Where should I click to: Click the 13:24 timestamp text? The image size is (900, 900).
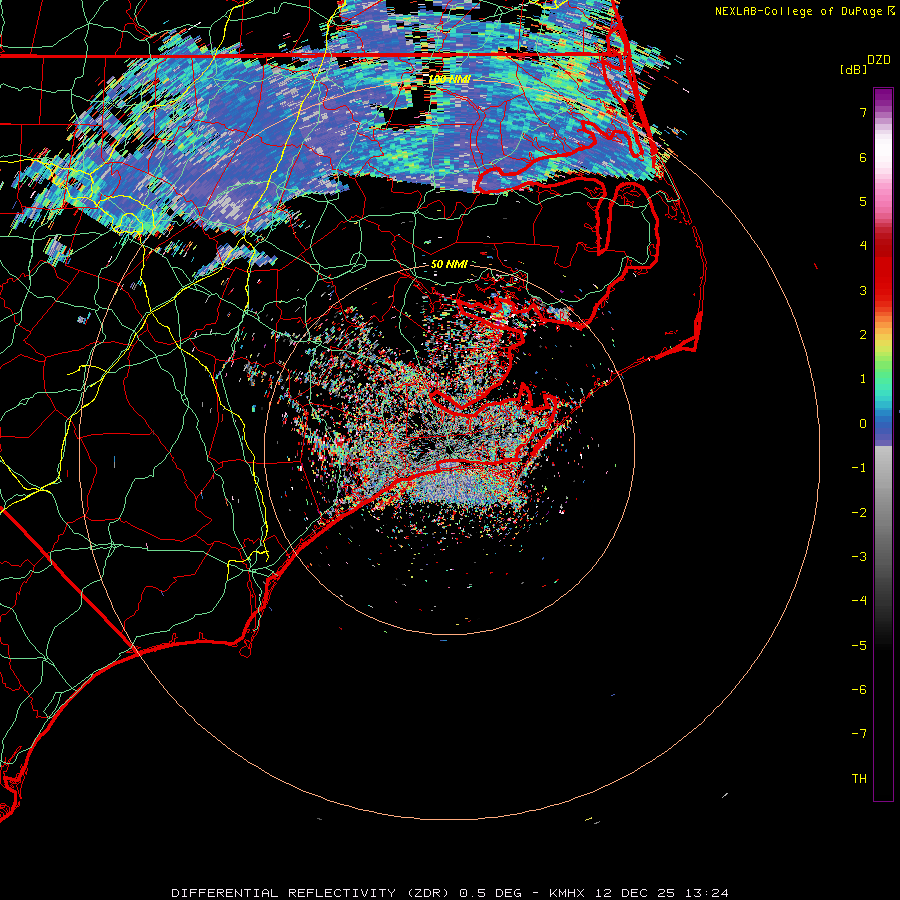(708, 893)
